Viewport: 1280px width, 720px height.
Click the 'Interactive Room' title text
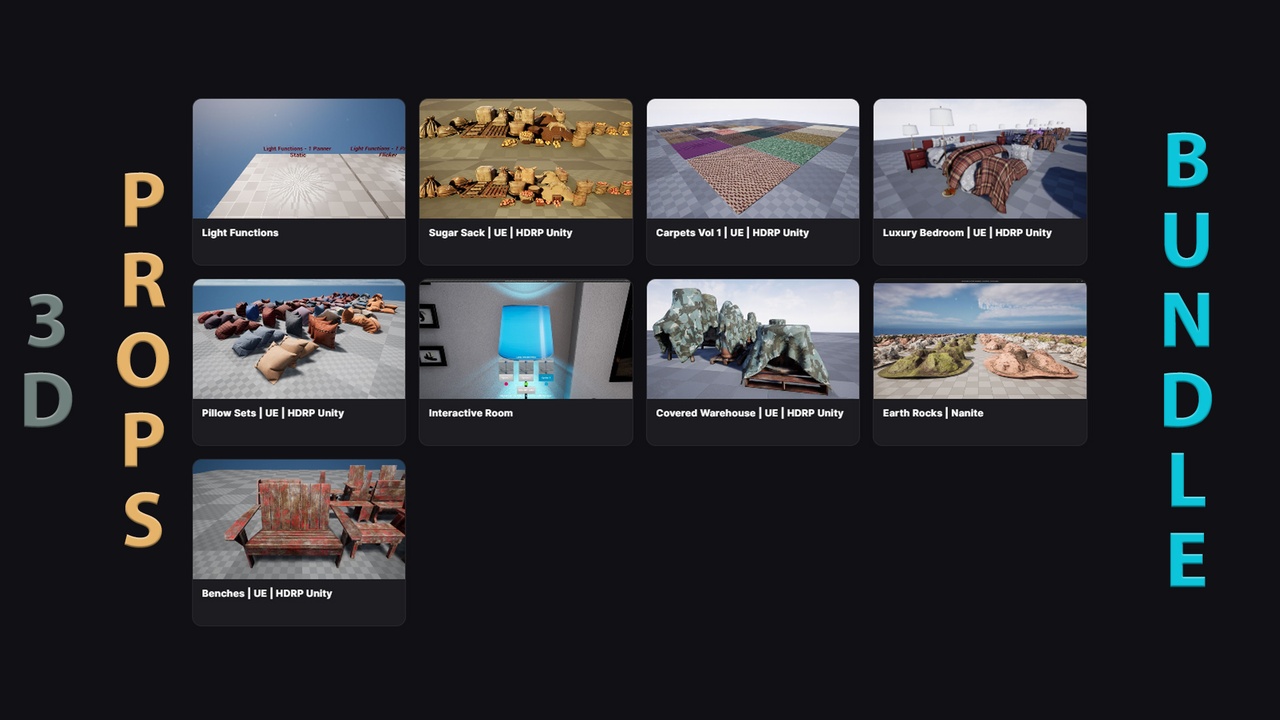pyautogui.click(x=471, y=413)
